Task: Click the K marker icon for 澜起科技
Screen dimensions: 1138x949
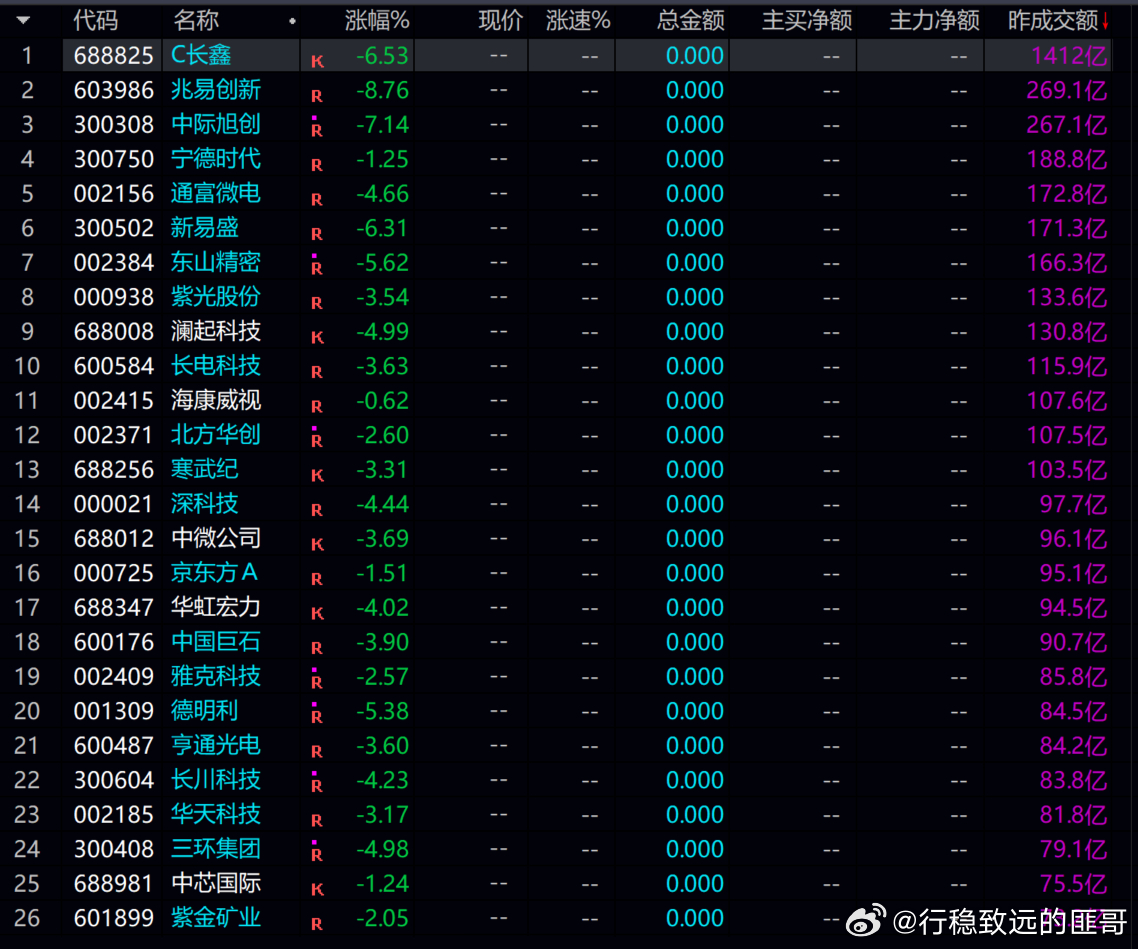Action: [x=317, y=337]
